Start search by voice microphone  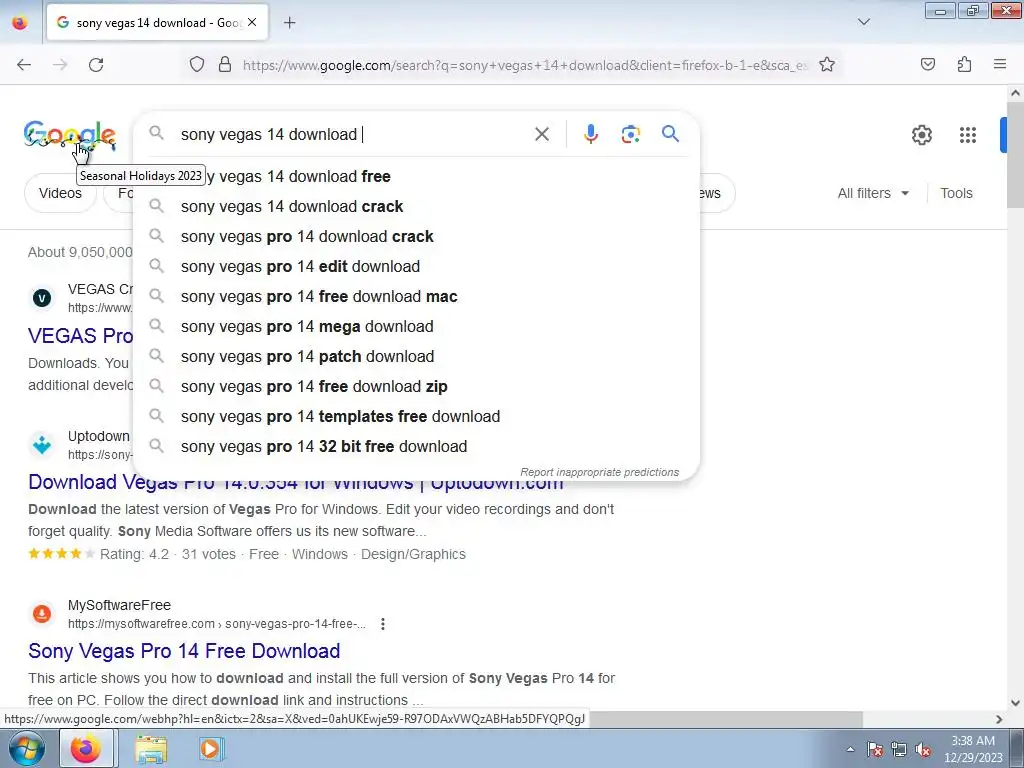point(590,135)
